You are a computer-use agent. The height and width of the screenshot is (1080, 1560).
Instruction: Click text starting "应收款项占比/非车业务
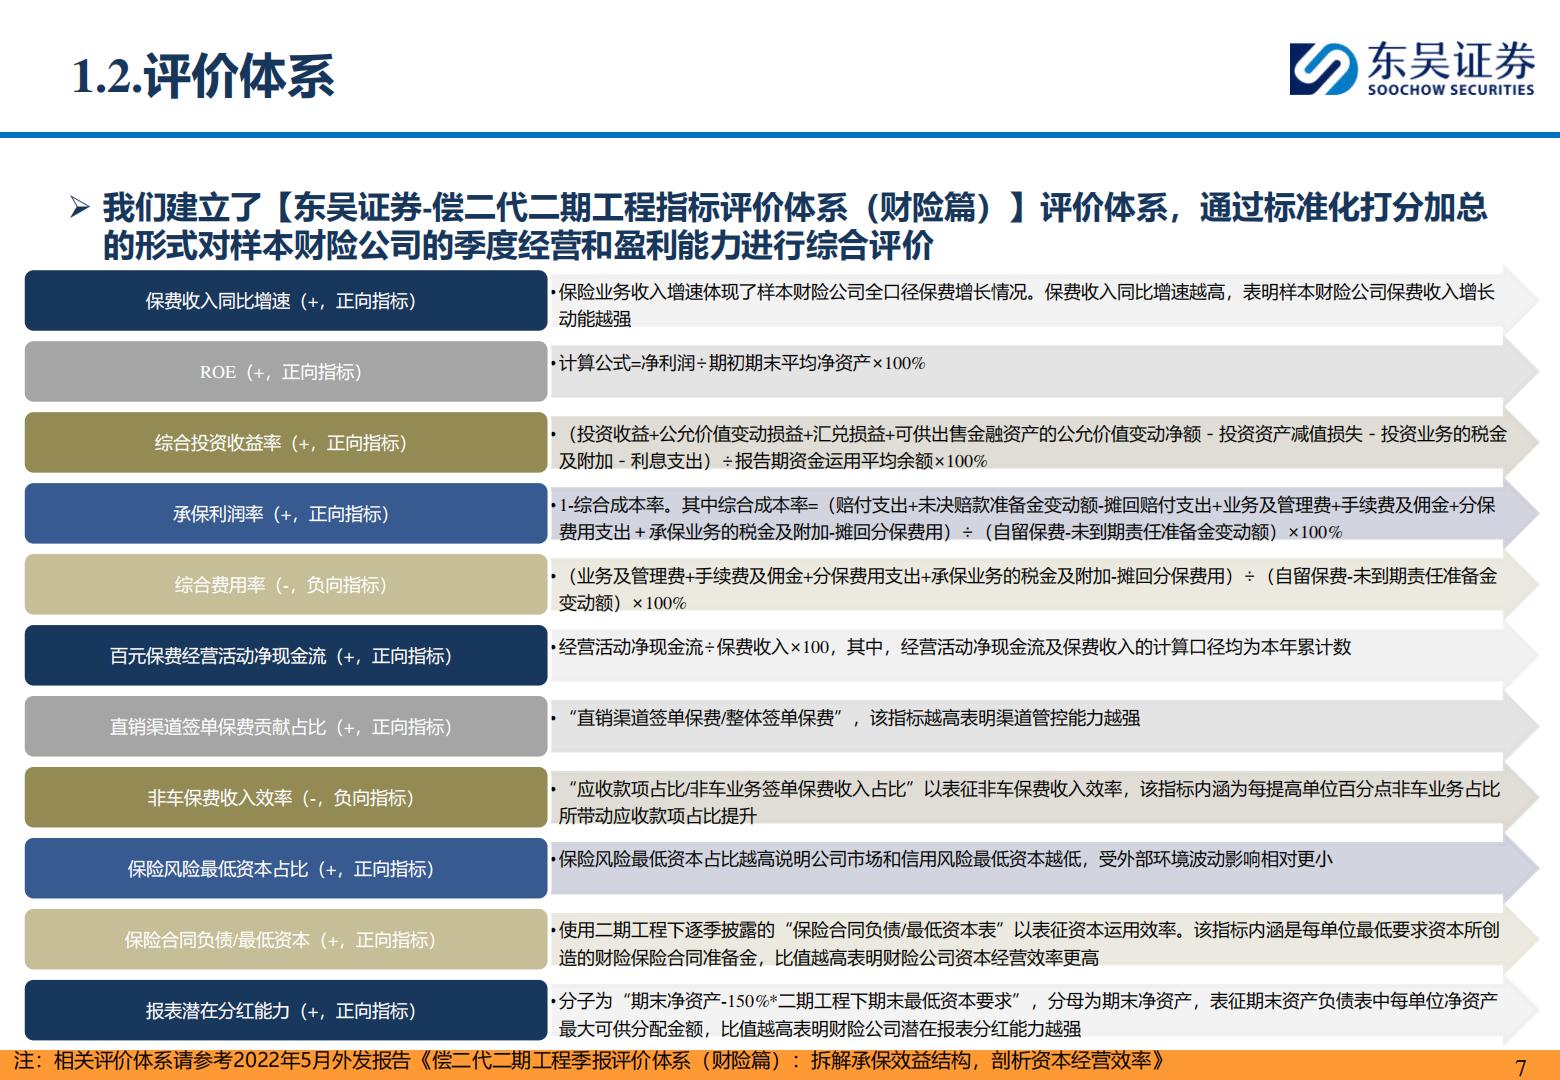tap(1029, 802)
